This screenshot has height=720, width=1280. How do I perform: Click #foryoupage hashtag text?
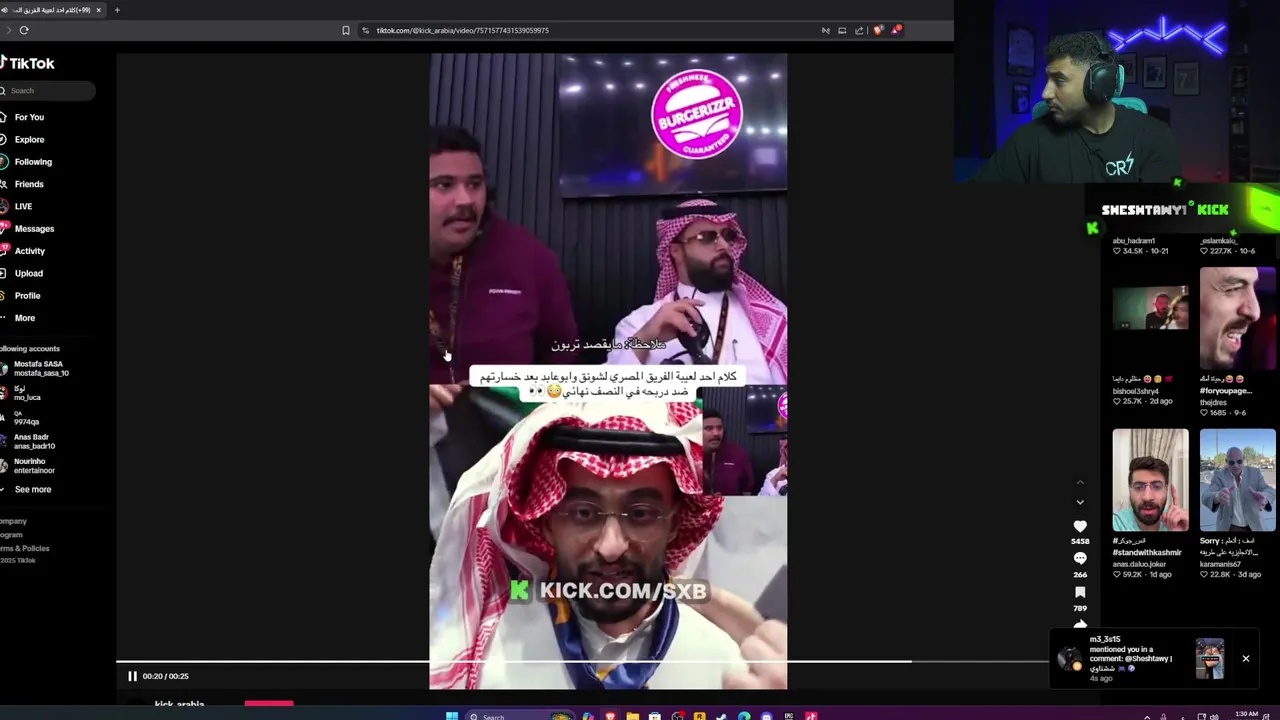[x=1226, y=391]
